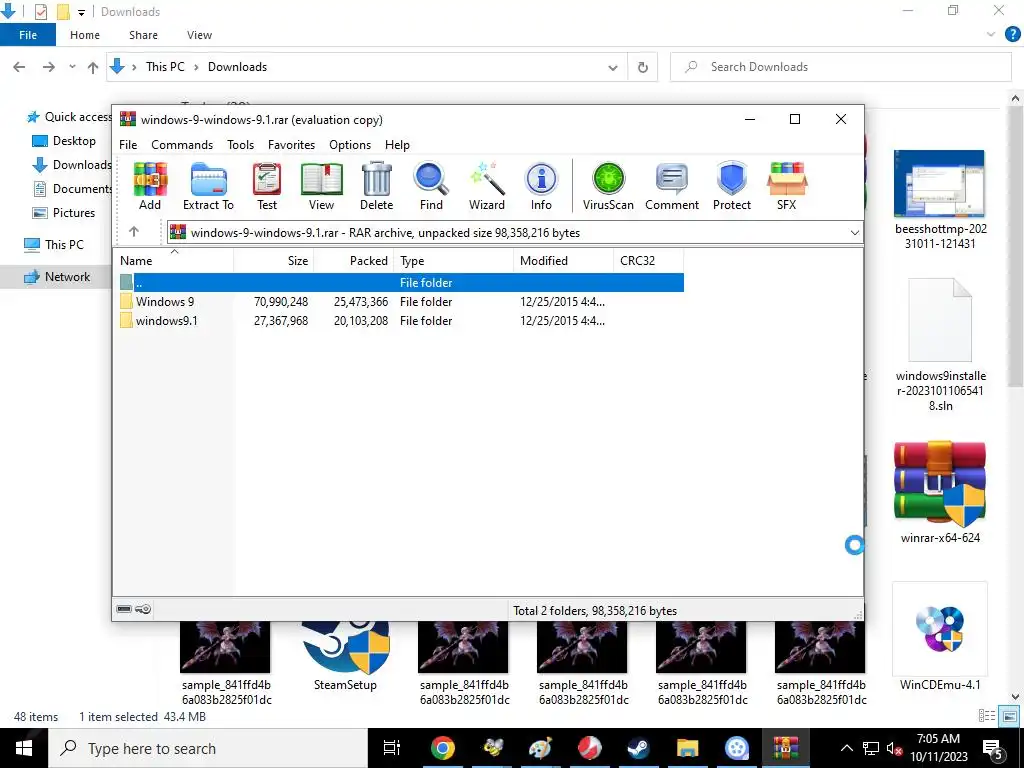Click the Type column header

click(x=454, y=261)
